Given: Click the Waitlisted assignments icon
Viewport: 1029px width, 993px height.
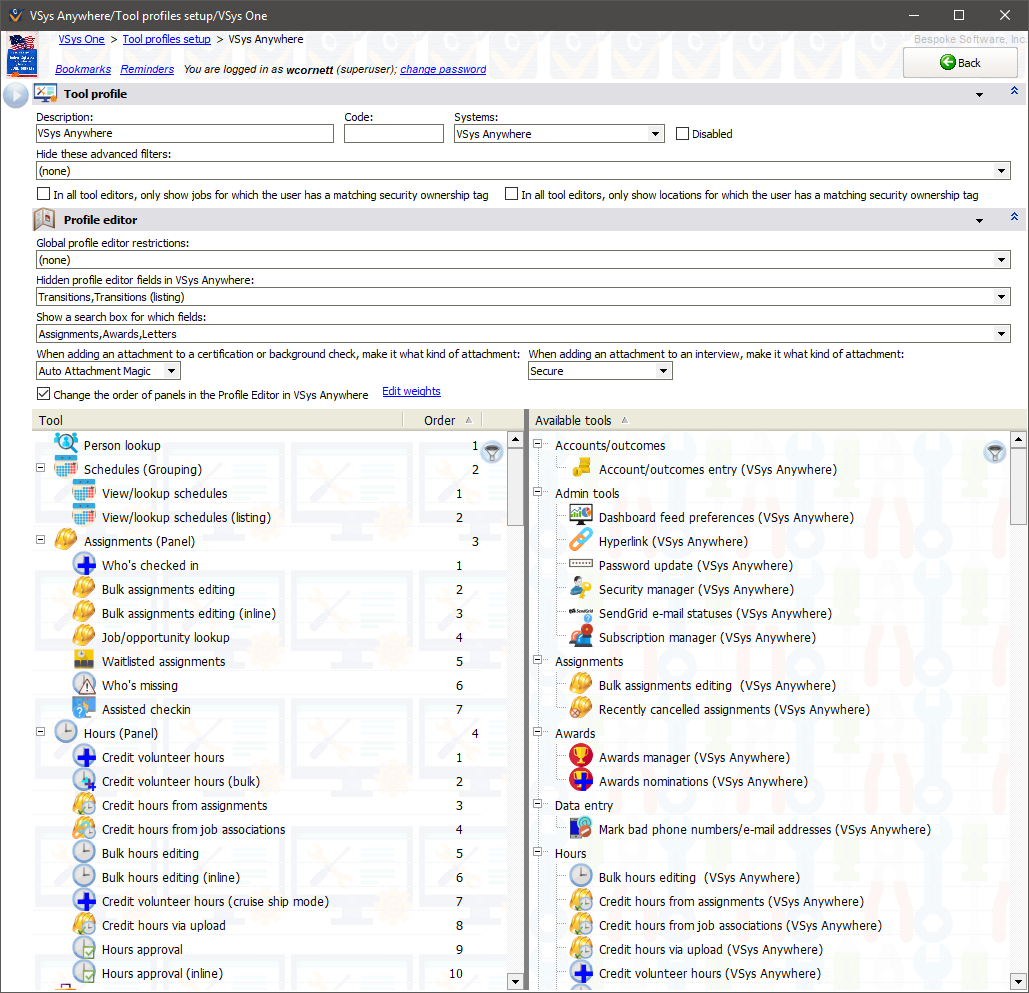Looking at the screenshot, I should pos(84,661).
